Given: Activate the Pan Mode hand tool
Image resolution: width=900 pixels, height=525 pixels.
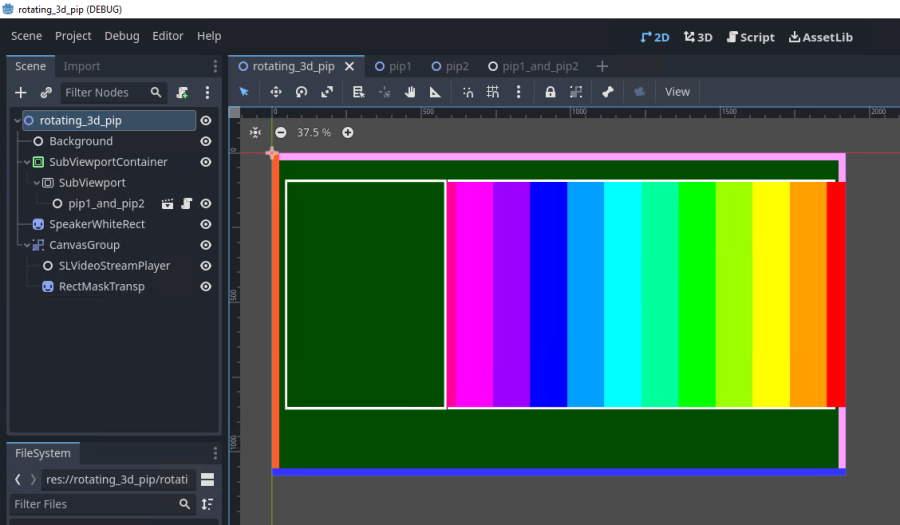Looking at the screenshot, I should 410,92.
